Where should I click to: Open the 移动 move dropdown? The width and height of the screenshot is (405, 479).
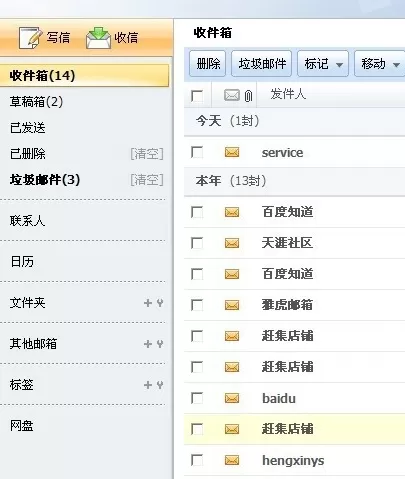(380, 64)
